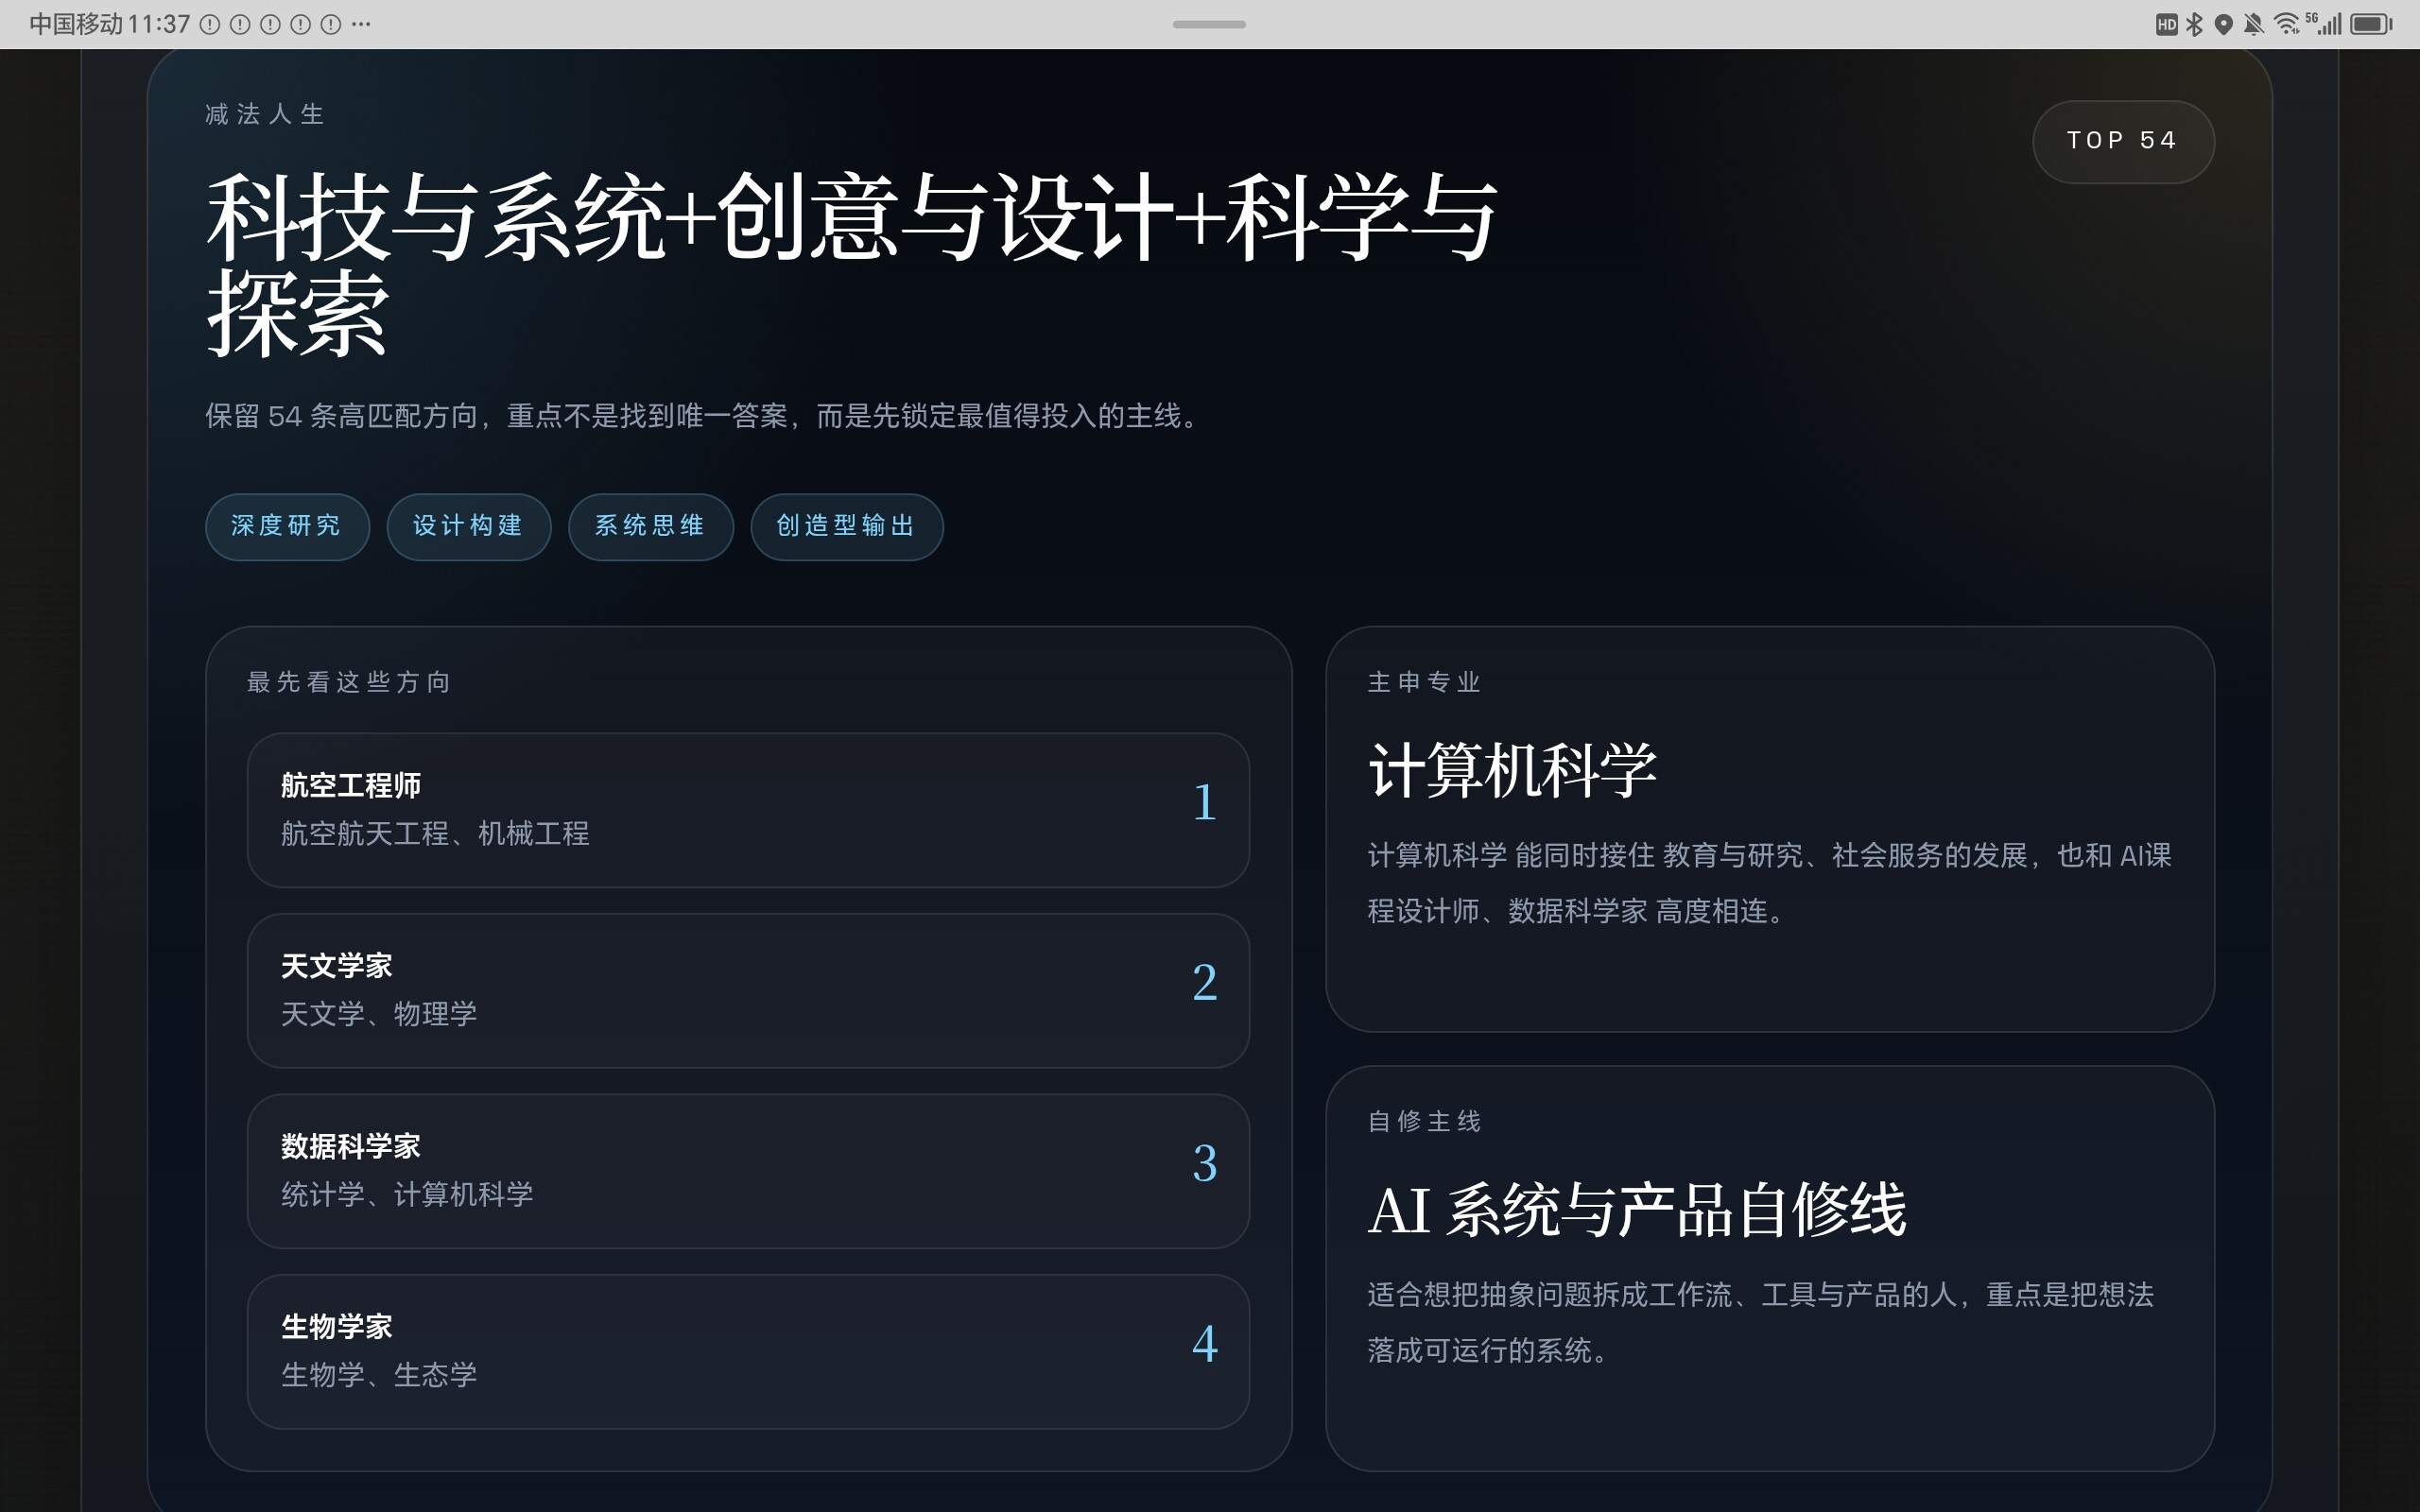Toggle the 创造型输出 filter chip
The height and width of the screenshot is (1512, 2420).
tap(846, 527)
